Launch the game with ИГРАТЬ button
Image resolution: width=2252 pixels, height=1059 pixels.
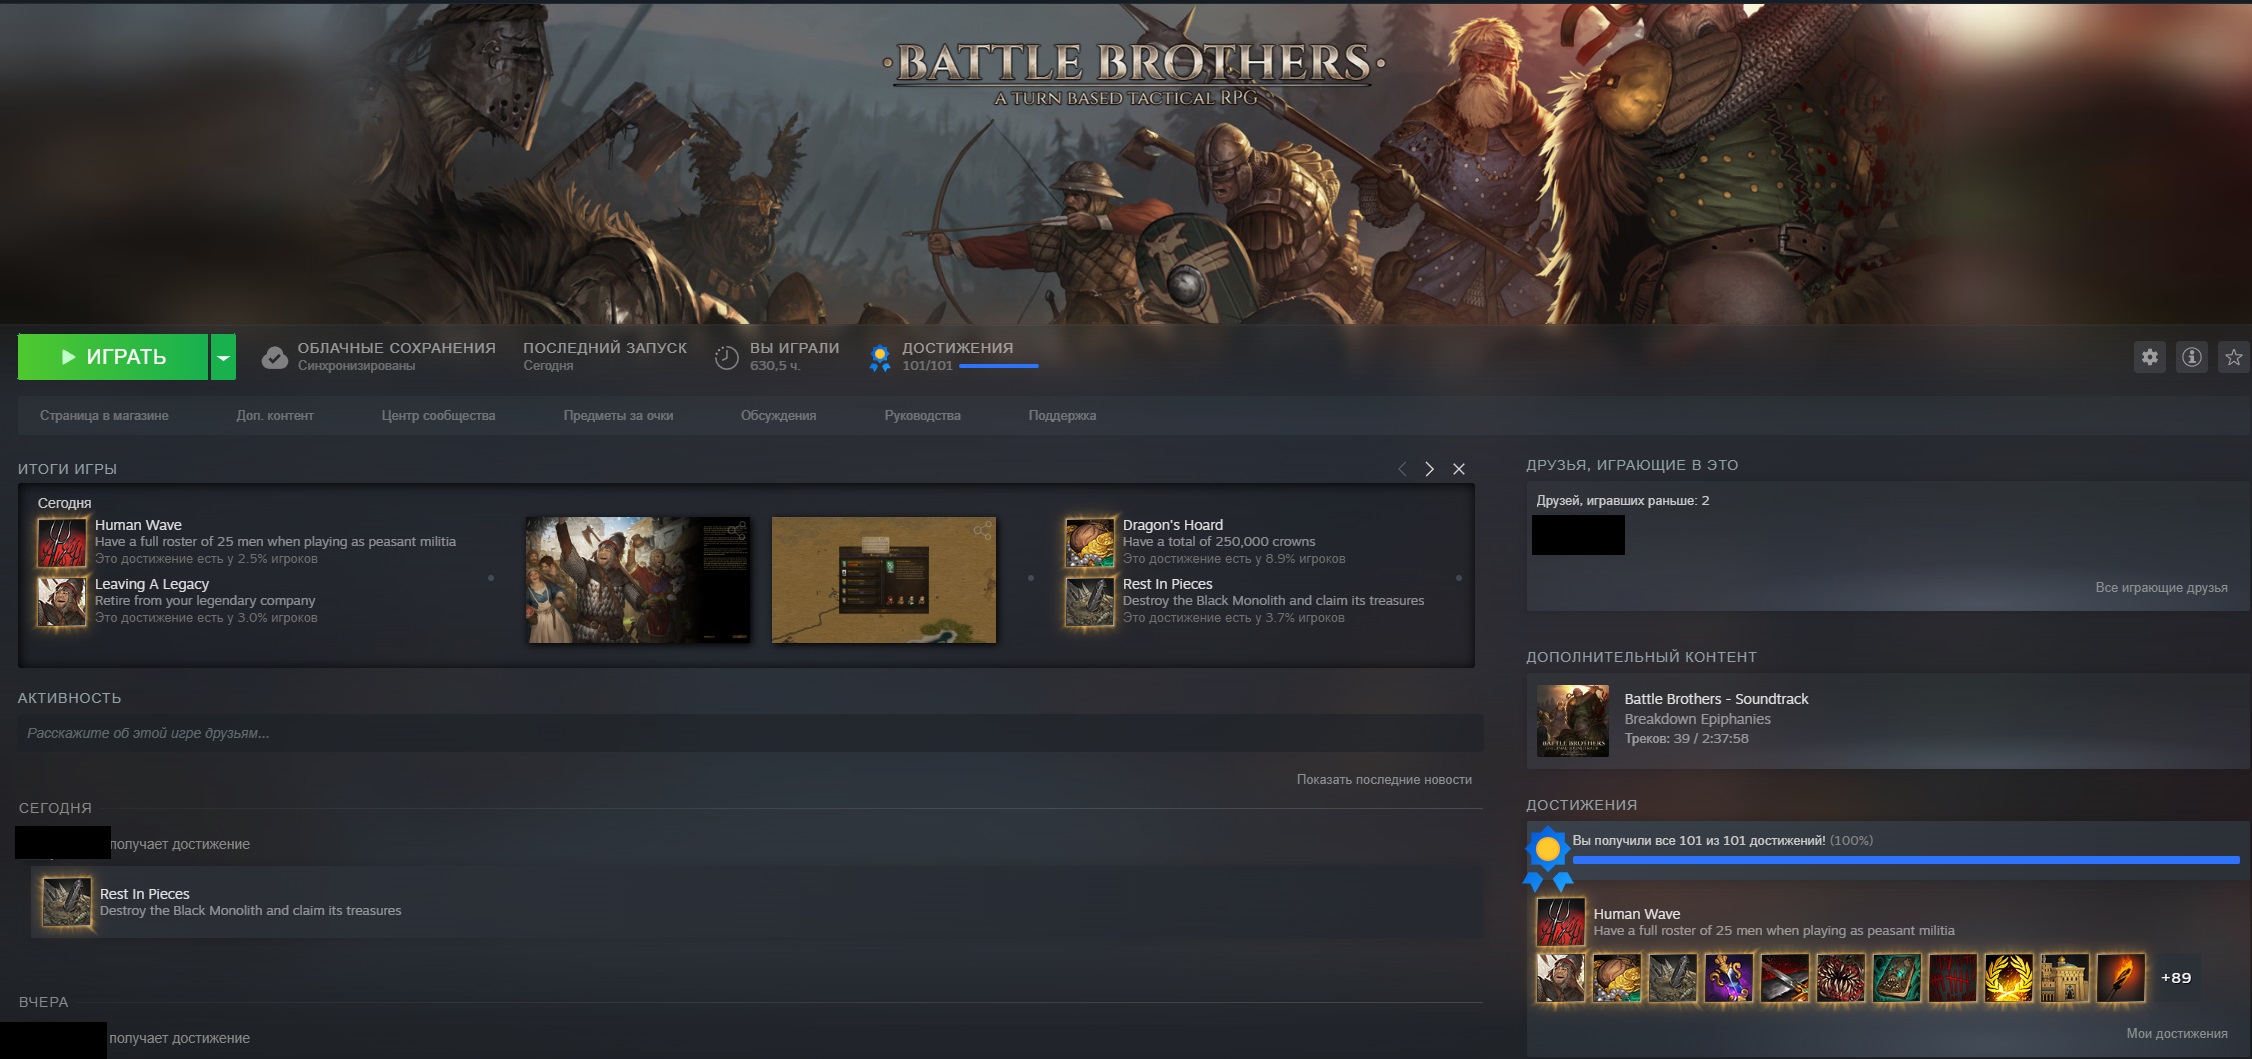pyautogui.click(x=113, y=357)
